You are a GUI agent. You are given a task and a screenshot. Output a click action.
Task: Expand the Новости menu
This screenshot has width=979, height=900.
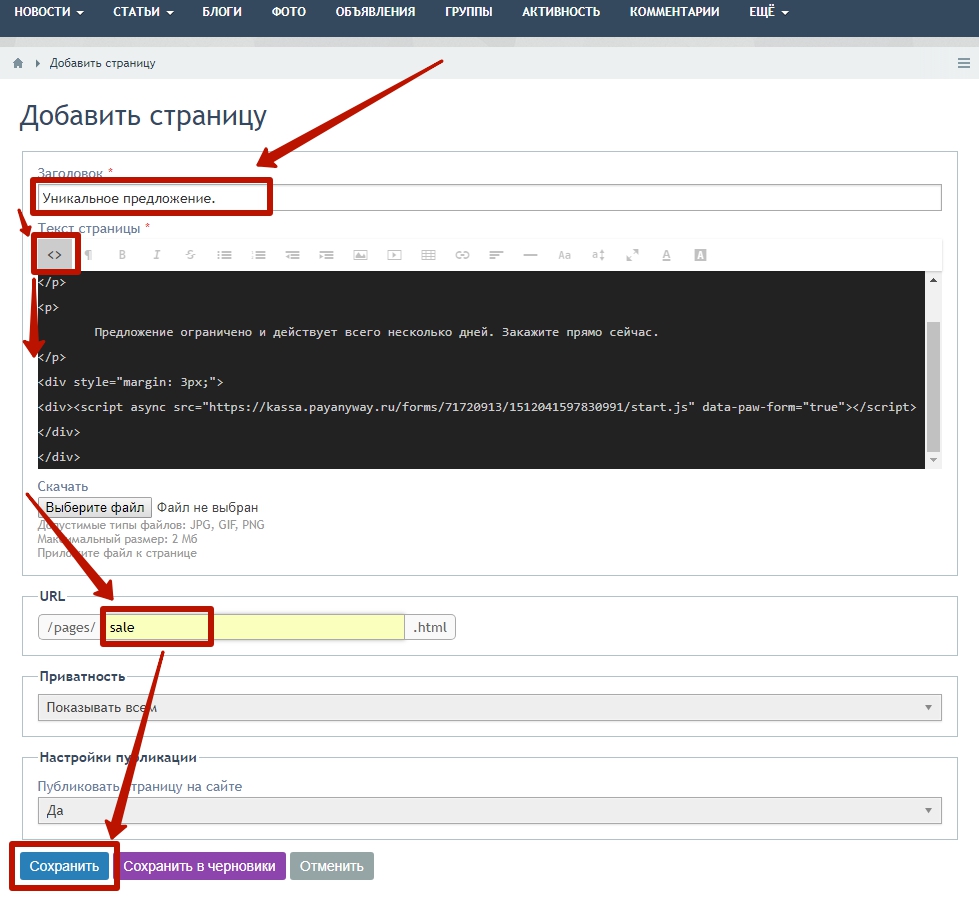tap(48, 12)
